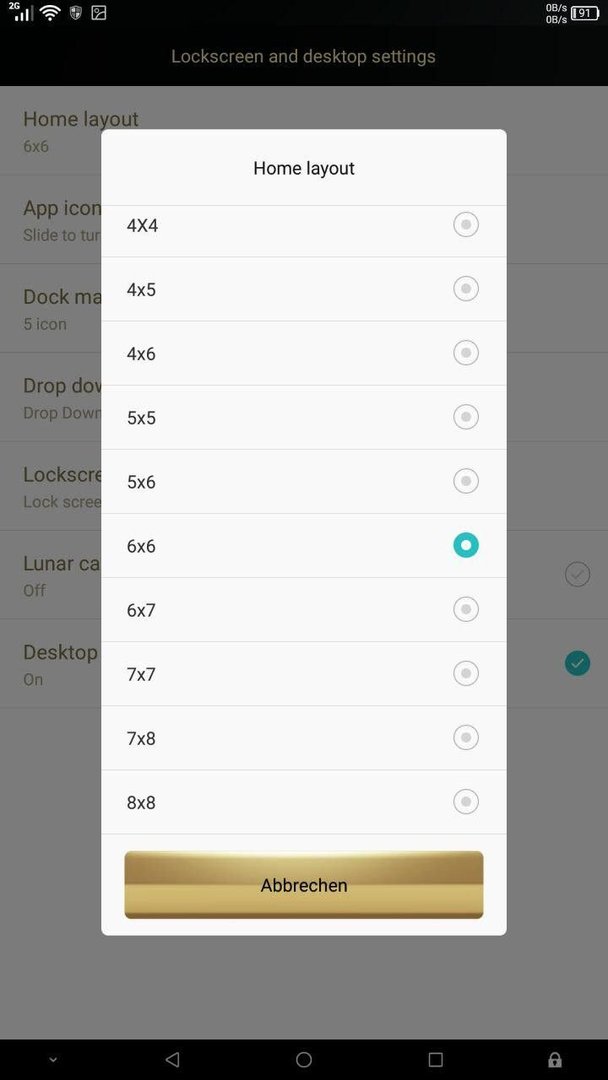The height and width of the screenshot is (1080, 608).
Task: Choose the 6x6 selected radio button
Action: click(465, 546)
